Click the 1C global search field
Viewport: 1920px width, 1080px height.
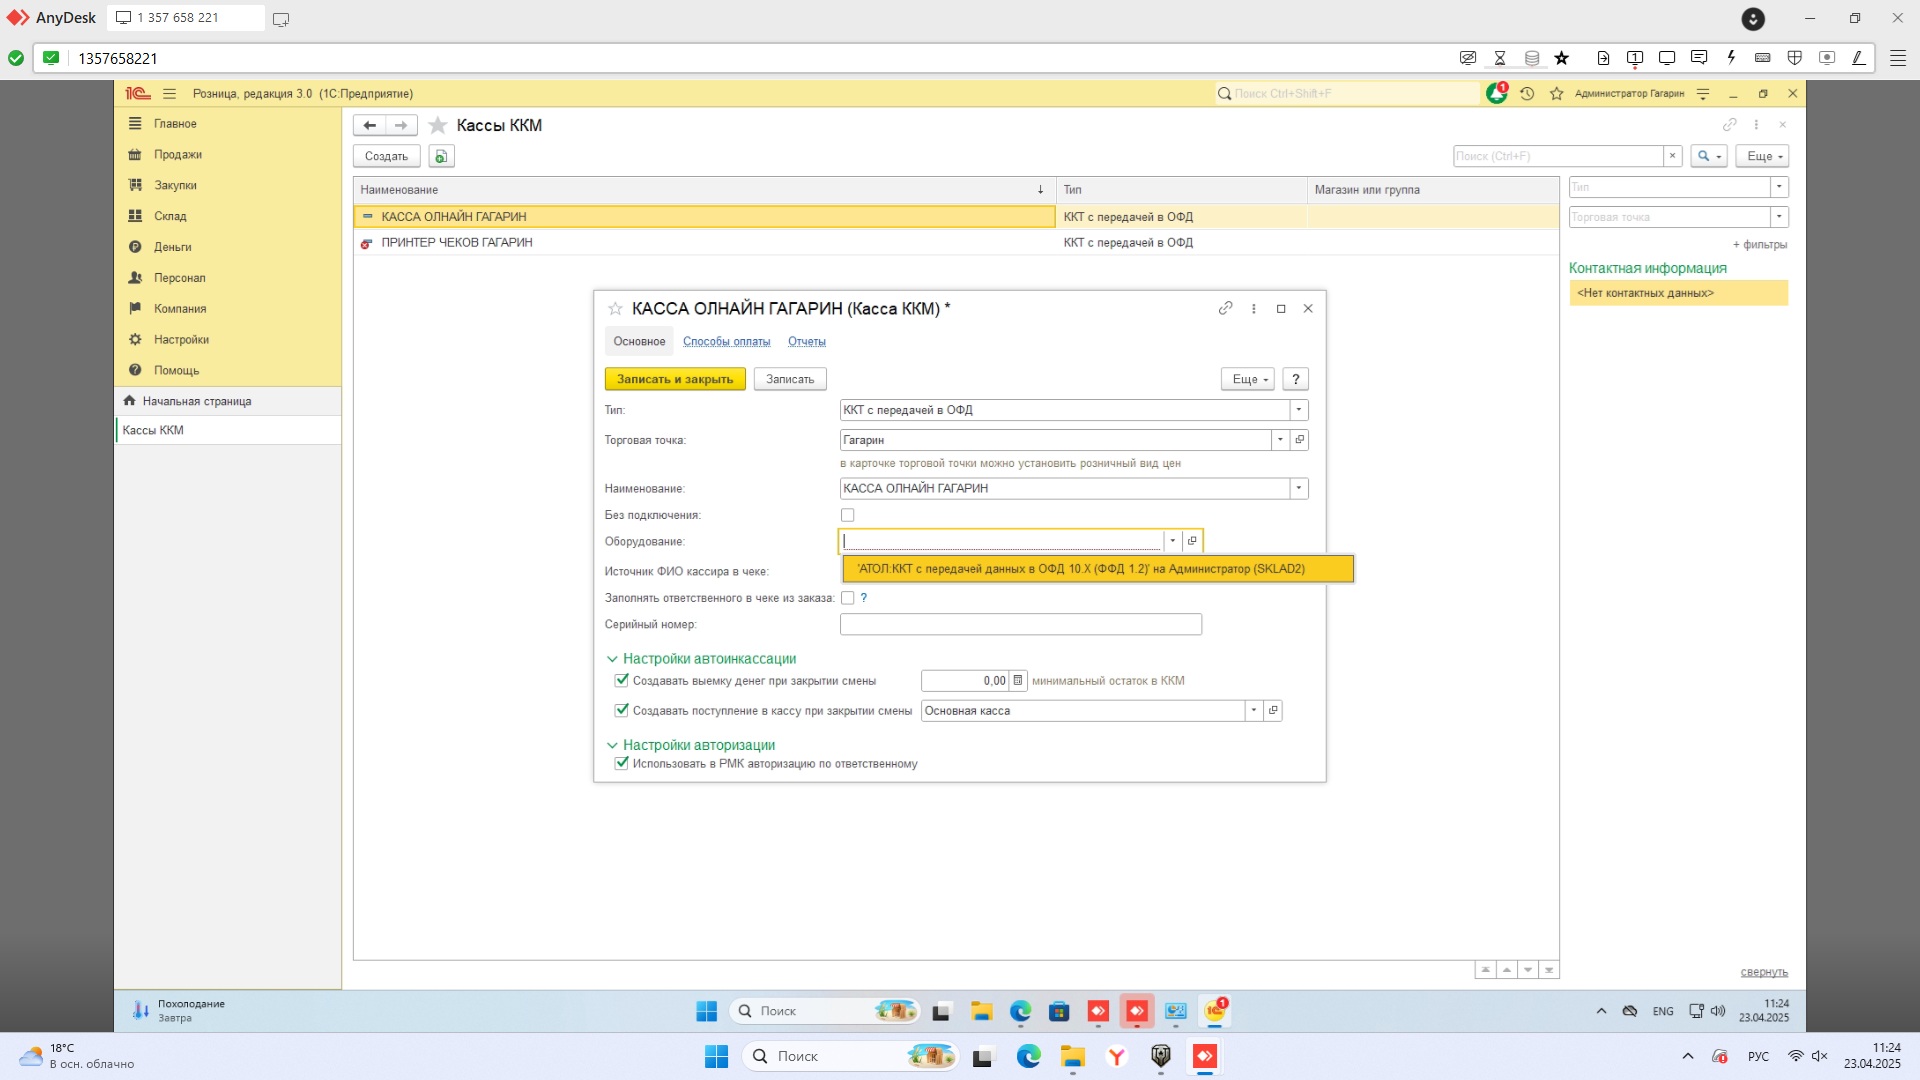(1347, 93)
